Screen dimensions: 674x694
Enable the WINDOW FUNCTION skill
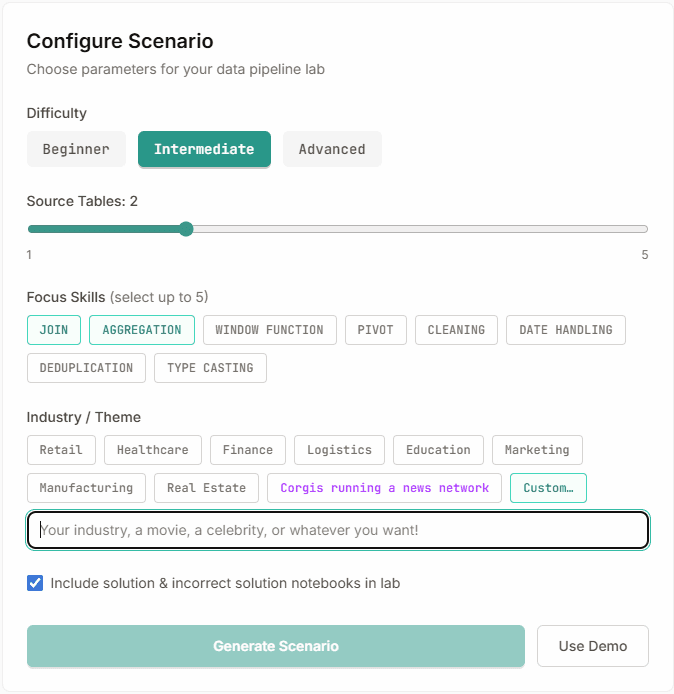[269, 330]
